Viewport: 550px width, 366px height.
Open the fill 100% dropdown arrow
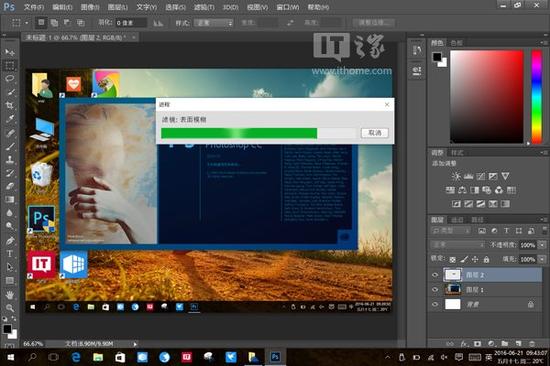click(x=542, y=259)
